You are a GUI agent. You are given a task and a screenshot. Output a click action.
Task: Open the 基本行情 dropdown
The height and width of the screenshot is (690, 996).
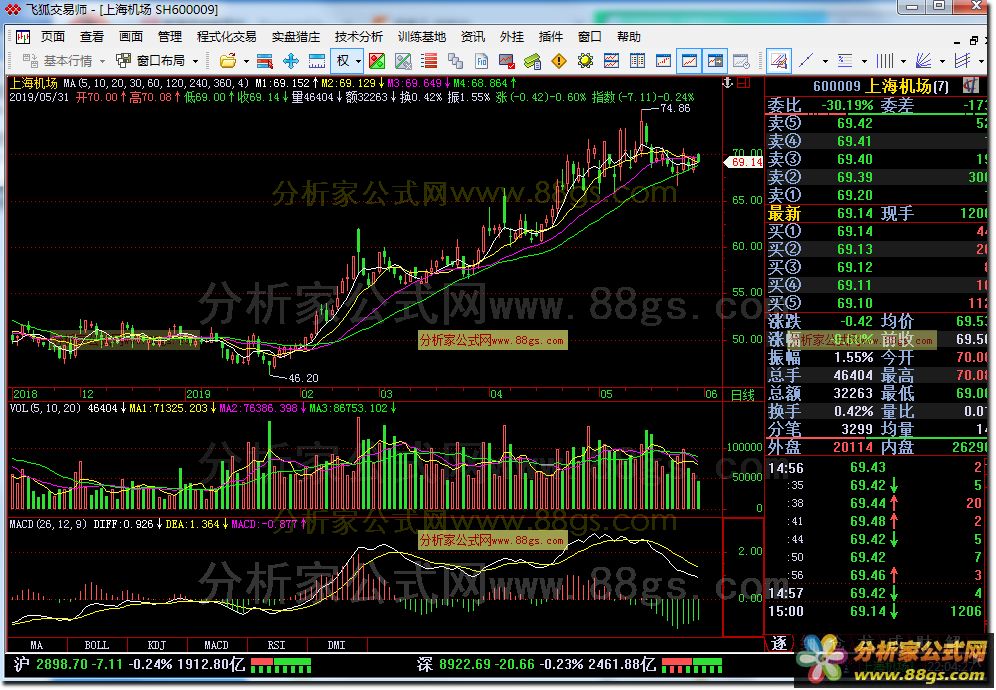[x=64, y=61]
